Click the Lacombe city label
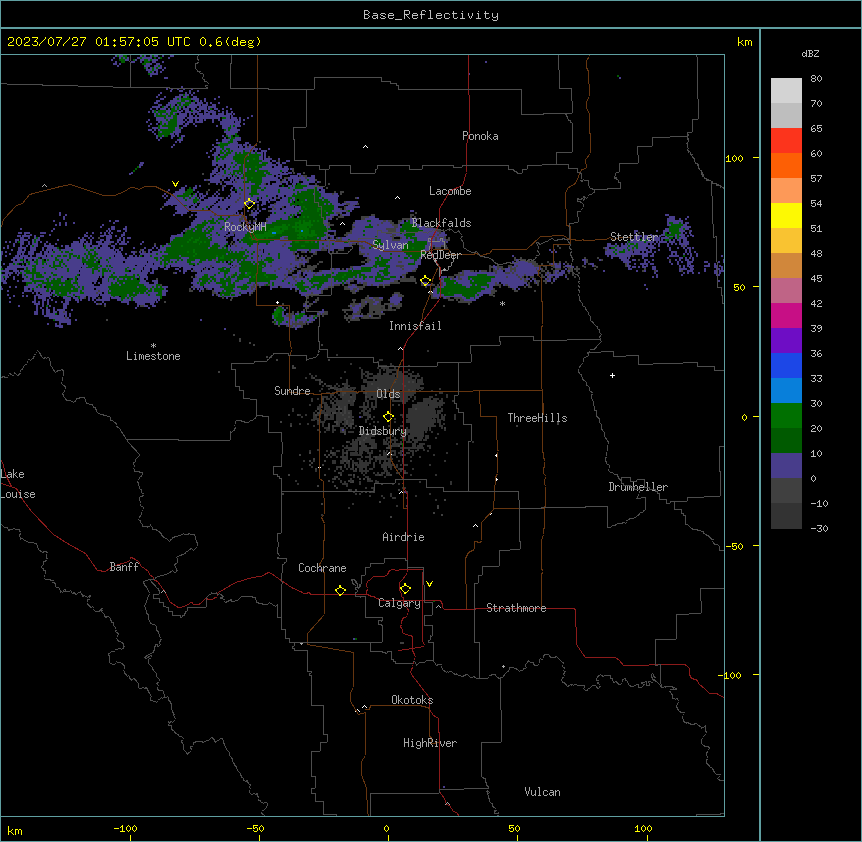Screen dimensions: 862x842 (x=450, y=191)
